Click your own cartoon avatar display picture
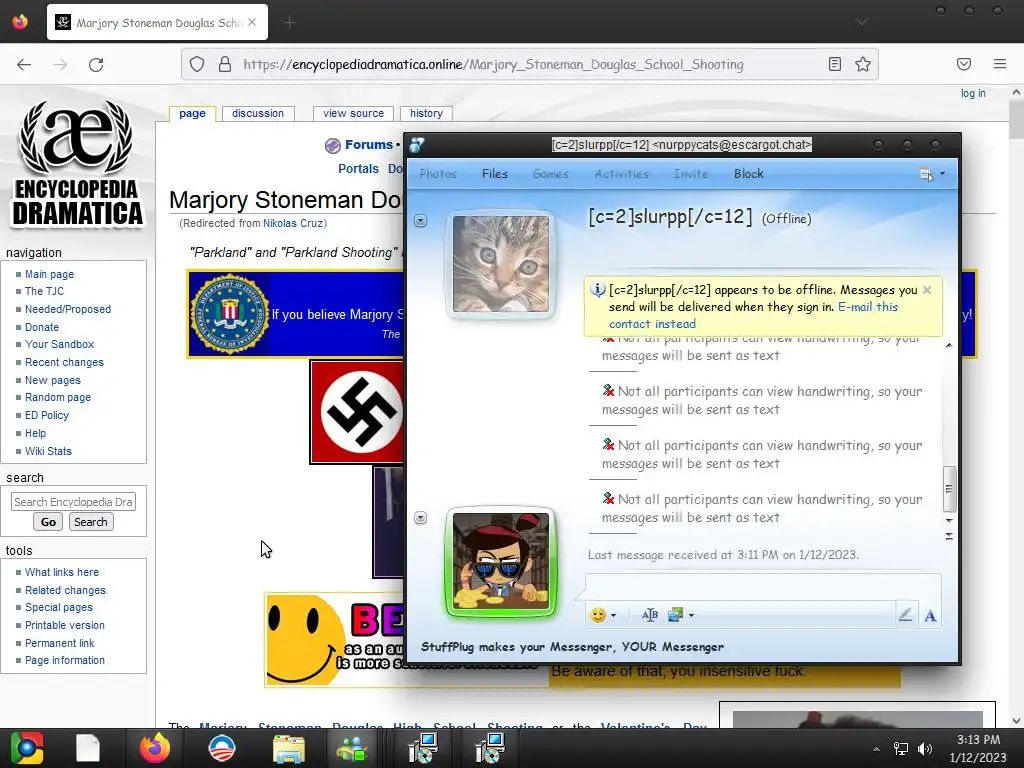The image size is (1024, 768). (501, 561)
